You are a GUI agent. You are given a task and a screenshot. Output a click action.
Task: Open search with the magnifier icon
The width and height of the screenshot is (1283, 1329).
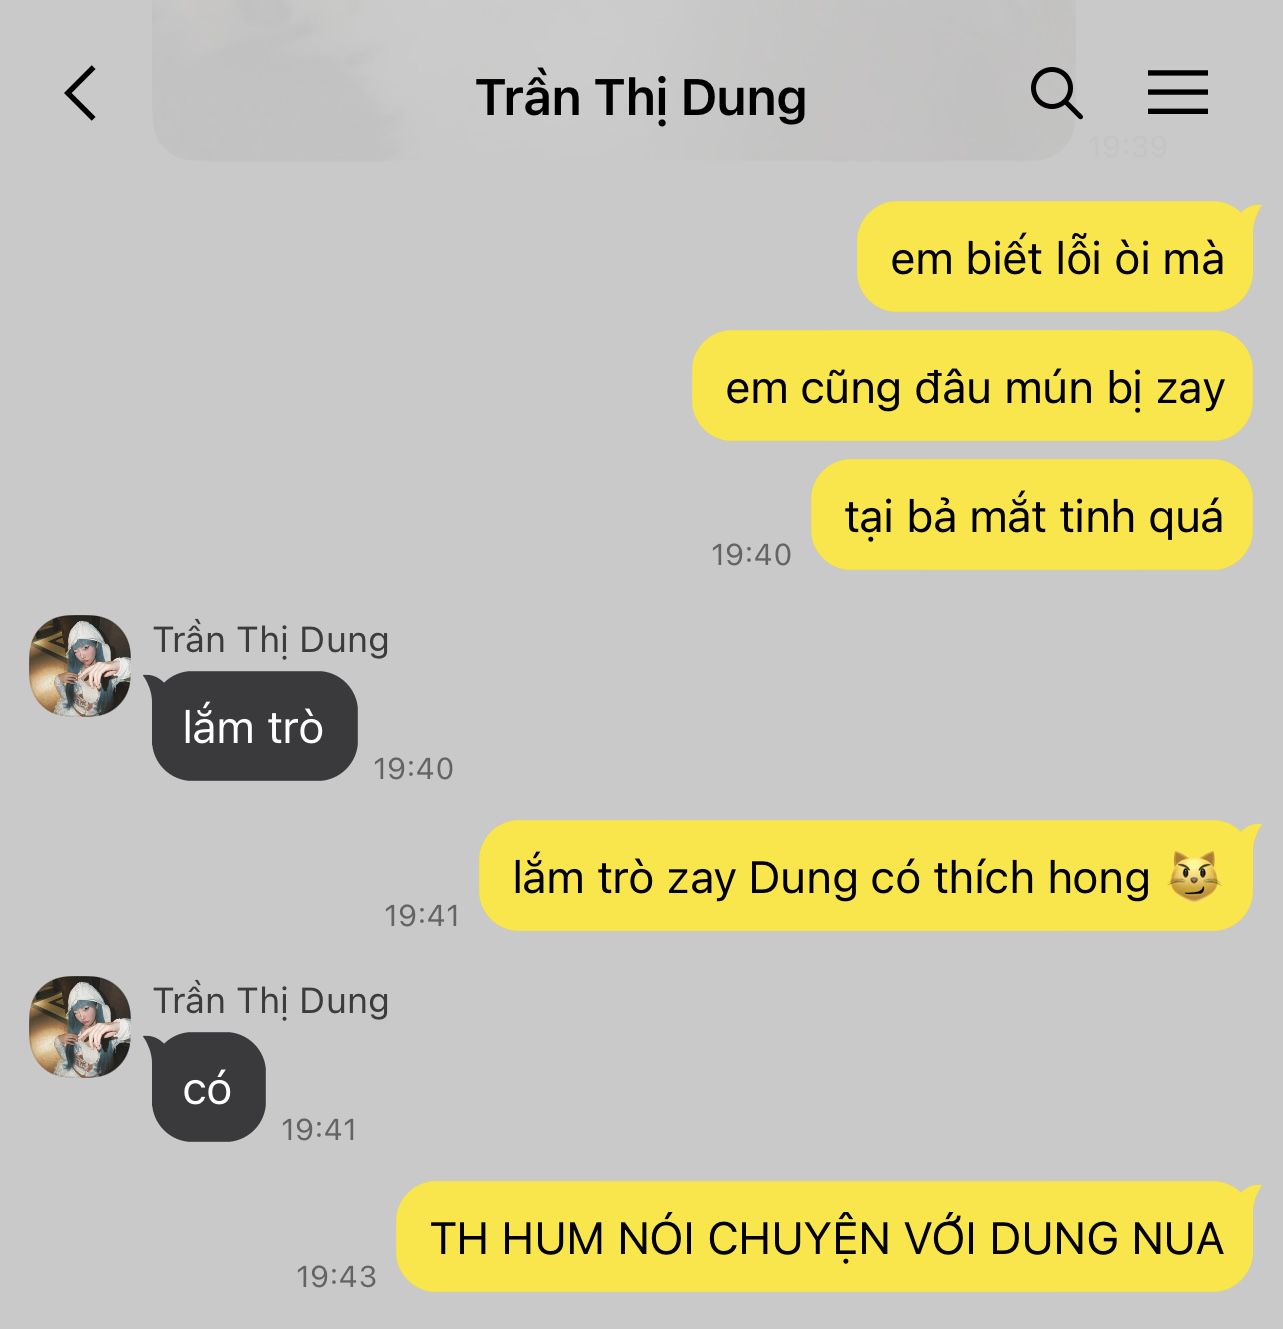(x=1057, y=94)
